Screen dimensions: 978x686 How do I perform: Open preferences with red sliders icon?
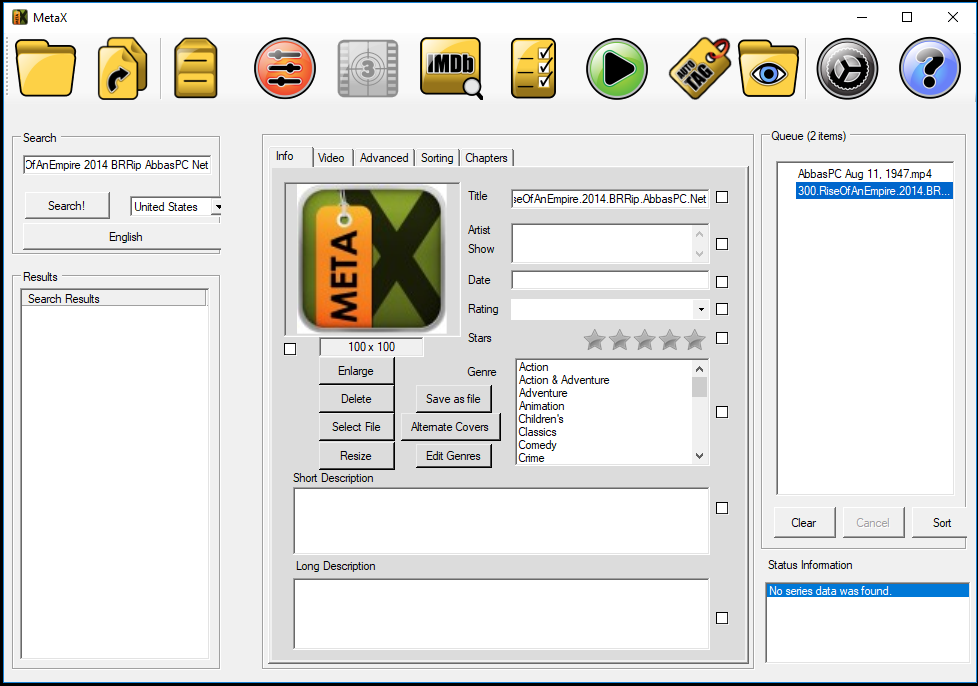pos(284,68)
